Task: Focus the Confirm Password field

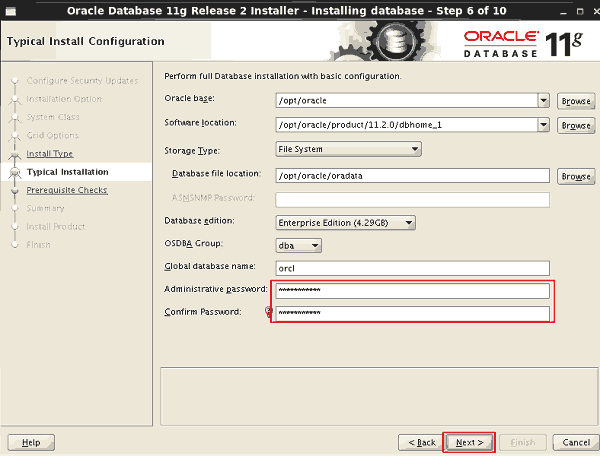Action: [x=412, y=314]
